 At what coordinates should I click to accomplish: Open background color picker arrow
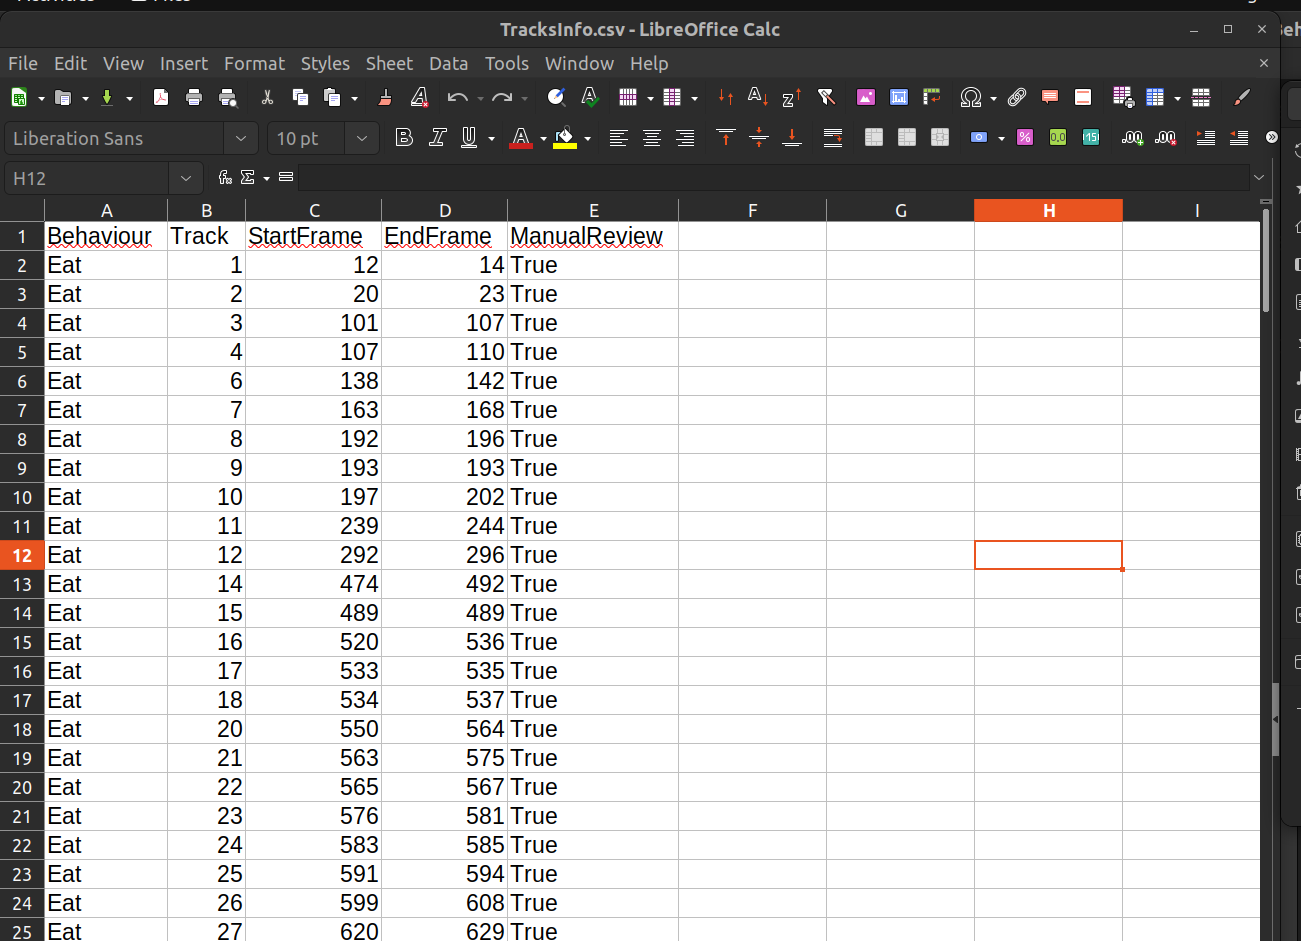587,138
